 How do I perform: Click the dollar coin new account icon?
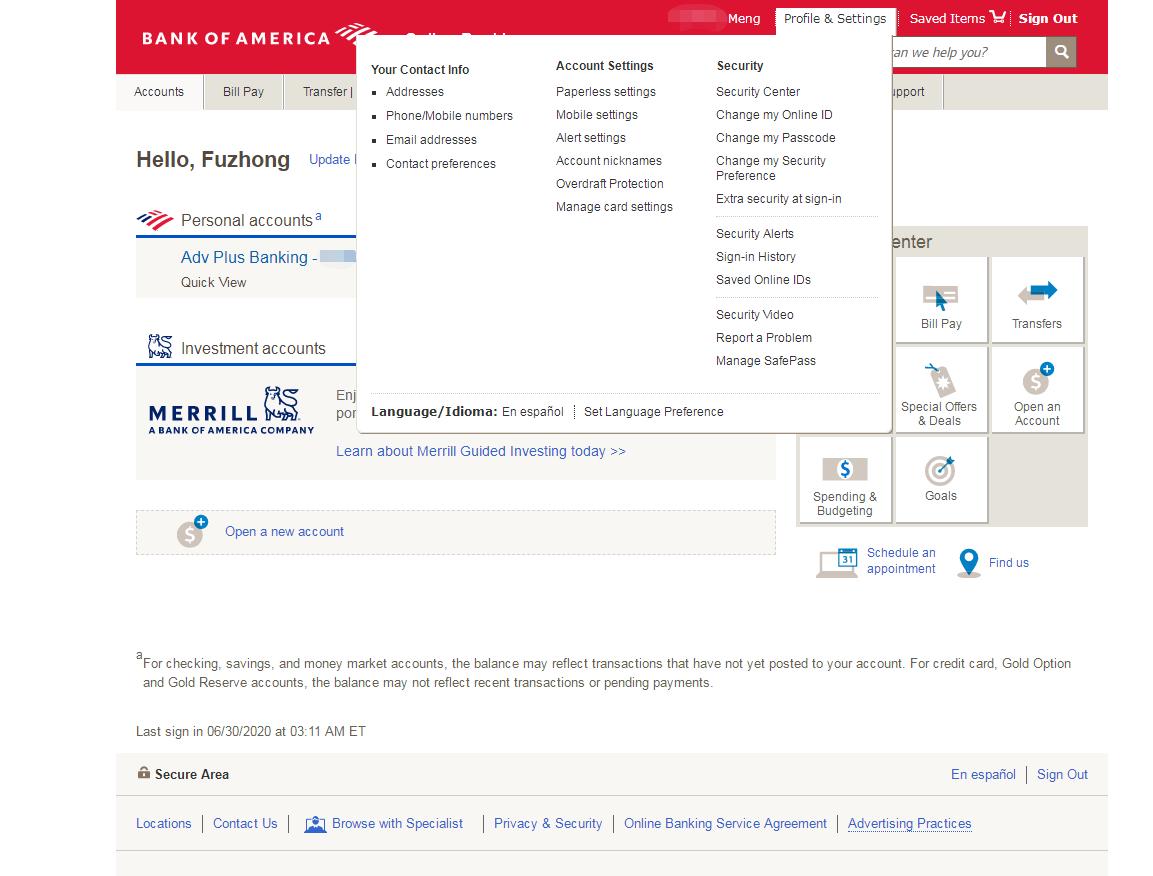(192, 532)
